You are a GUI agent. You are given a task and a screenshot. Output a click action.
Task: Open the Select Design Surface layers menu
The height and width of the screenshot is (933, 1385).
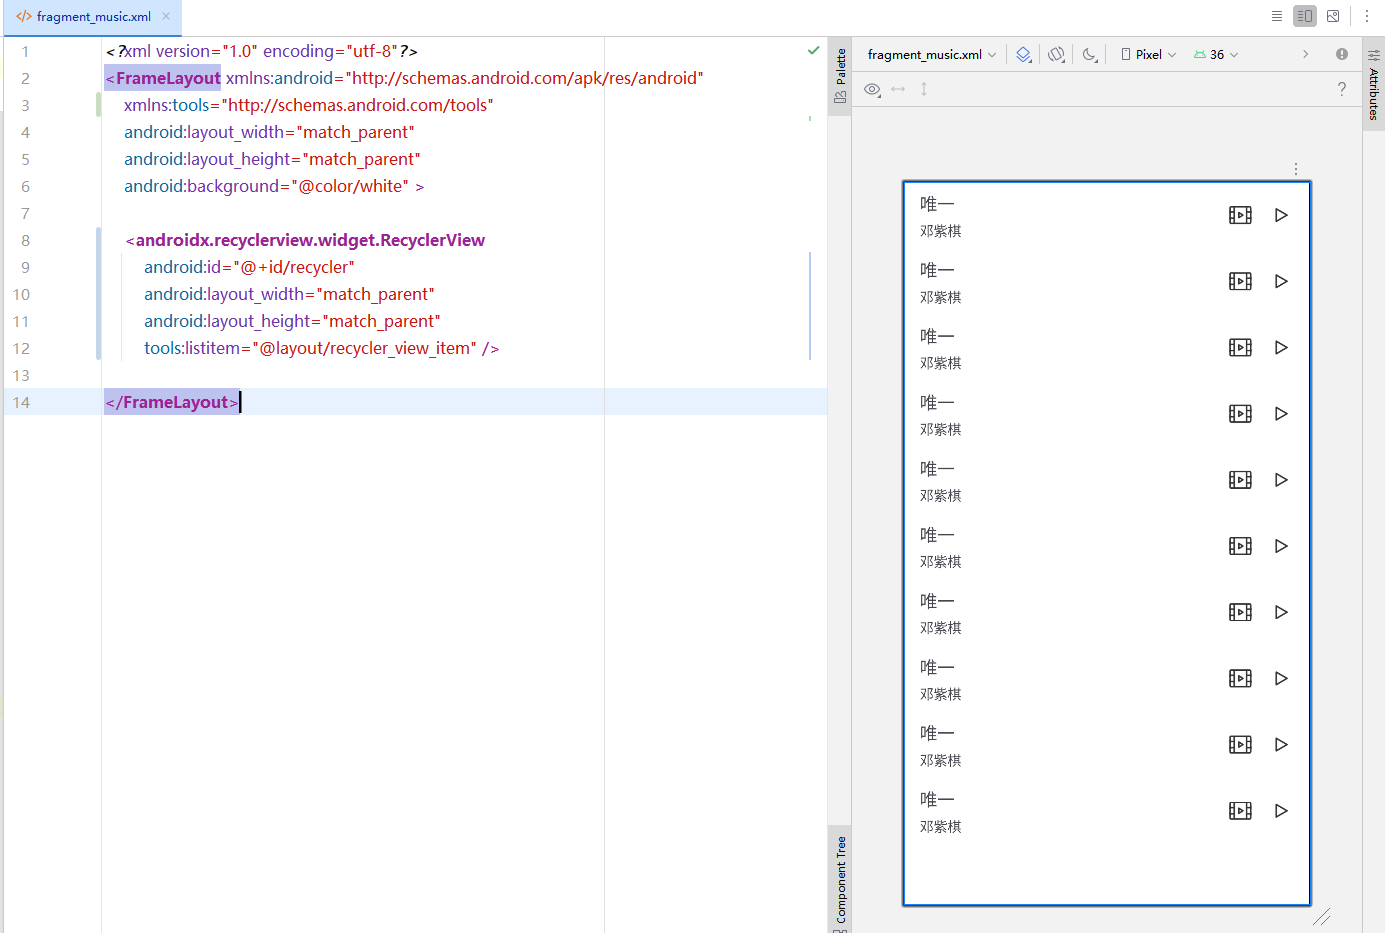click(x=1024, y=55)
